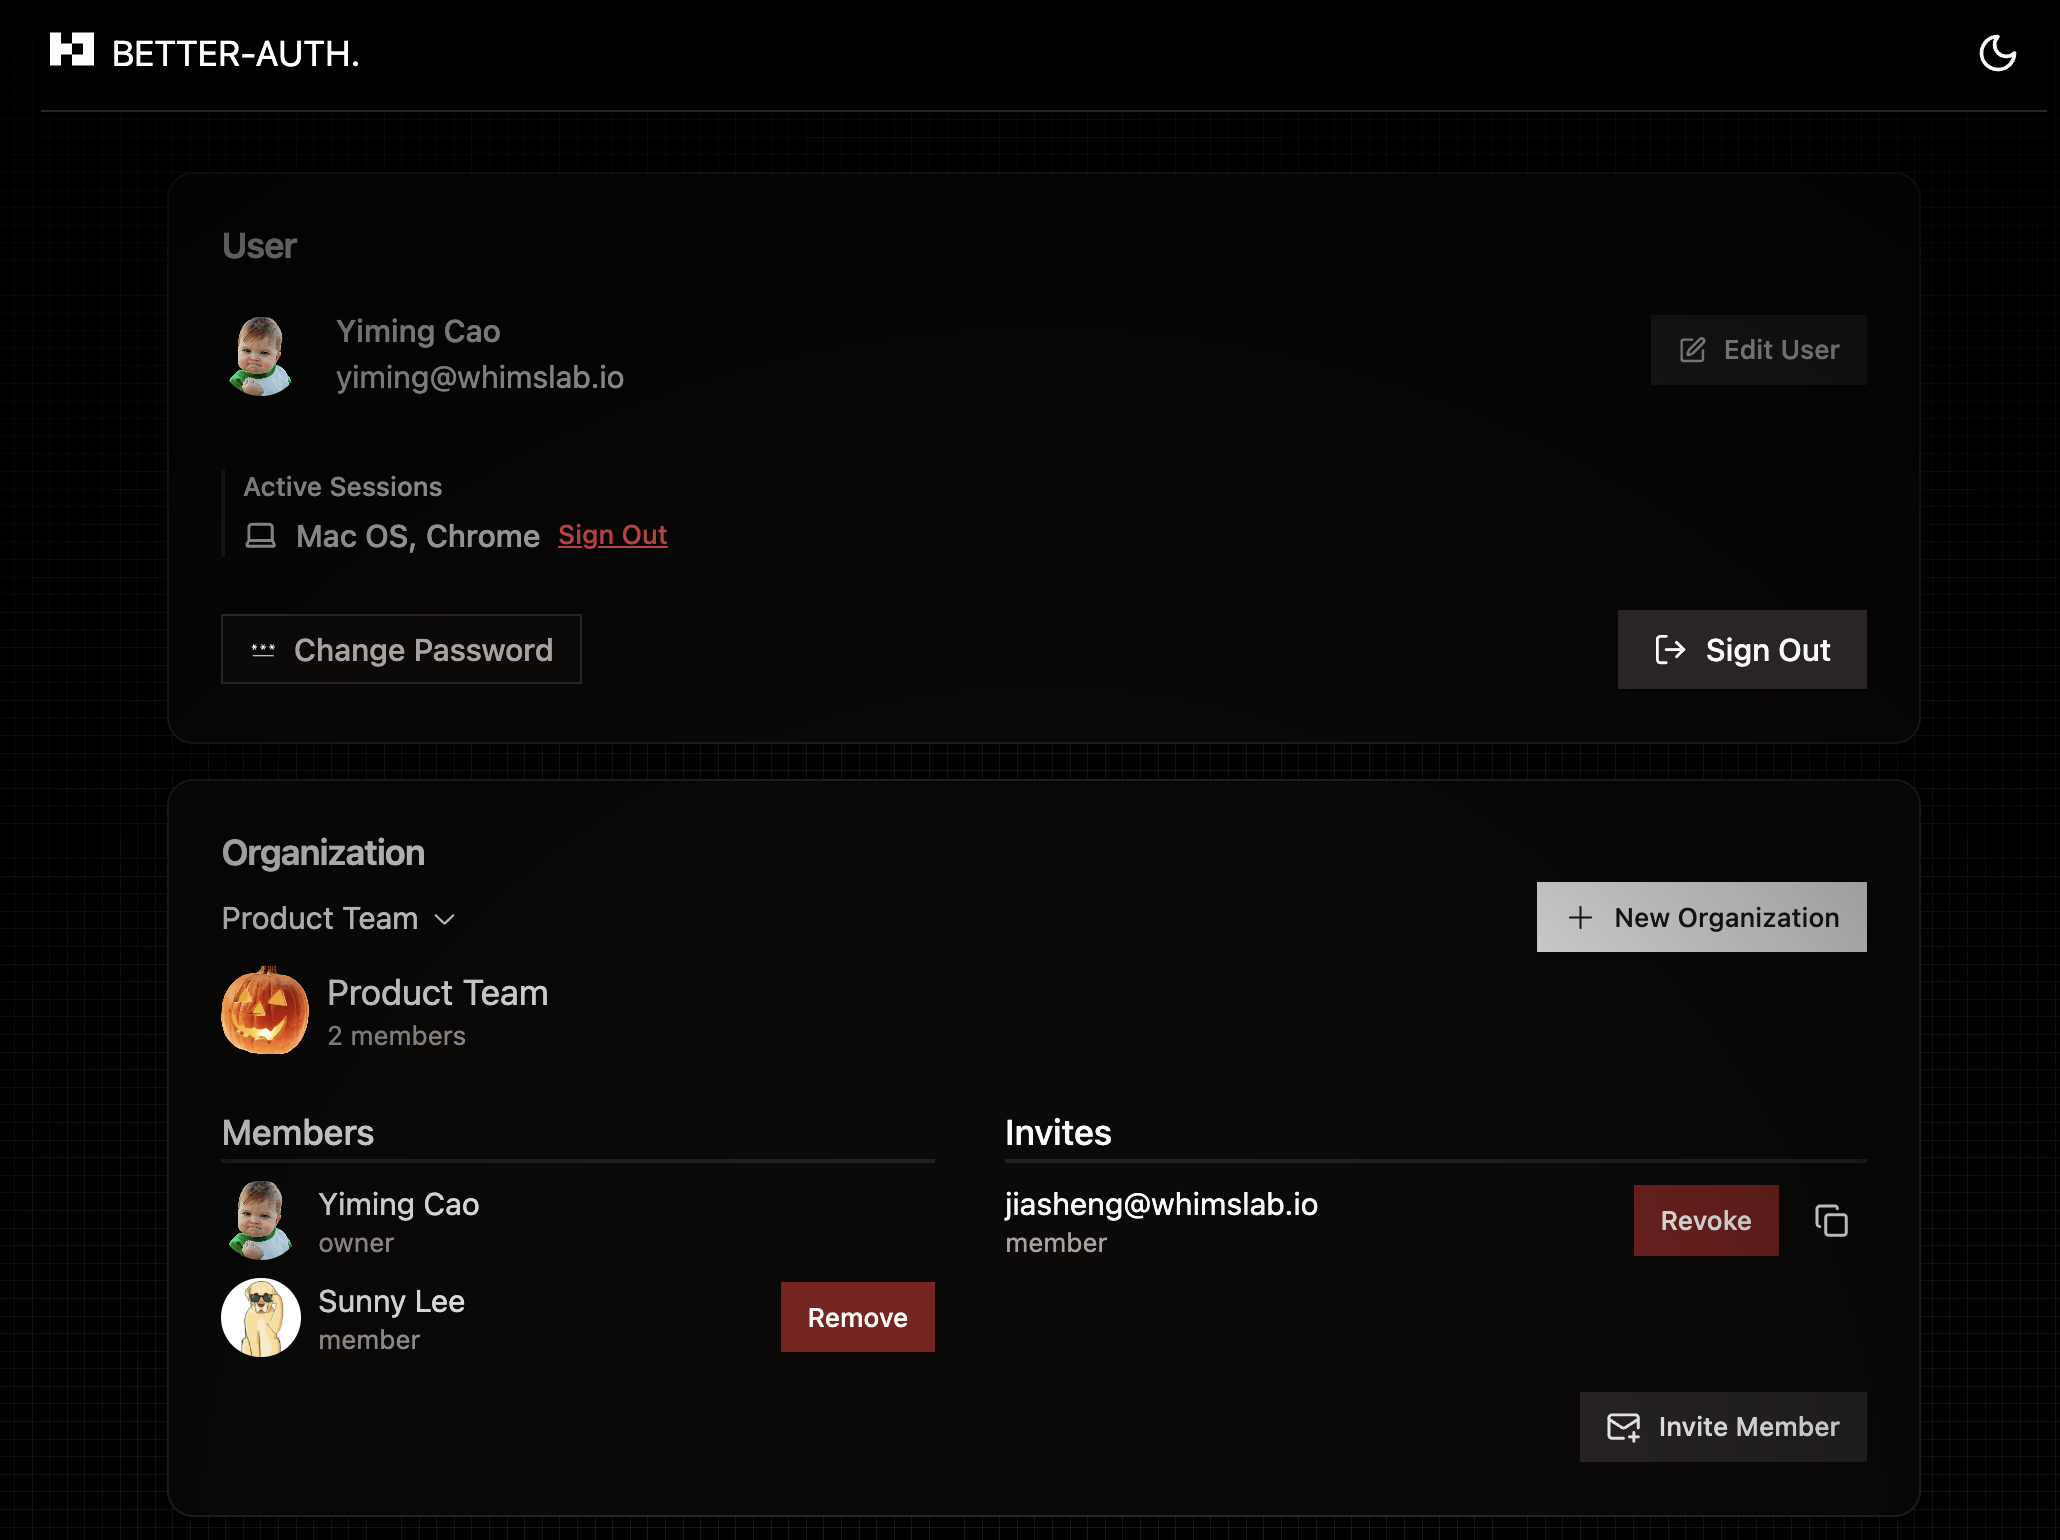Click the laptop session icon
The width and height of the screenshot is (2060, 1540).
[x=261, y=536]
